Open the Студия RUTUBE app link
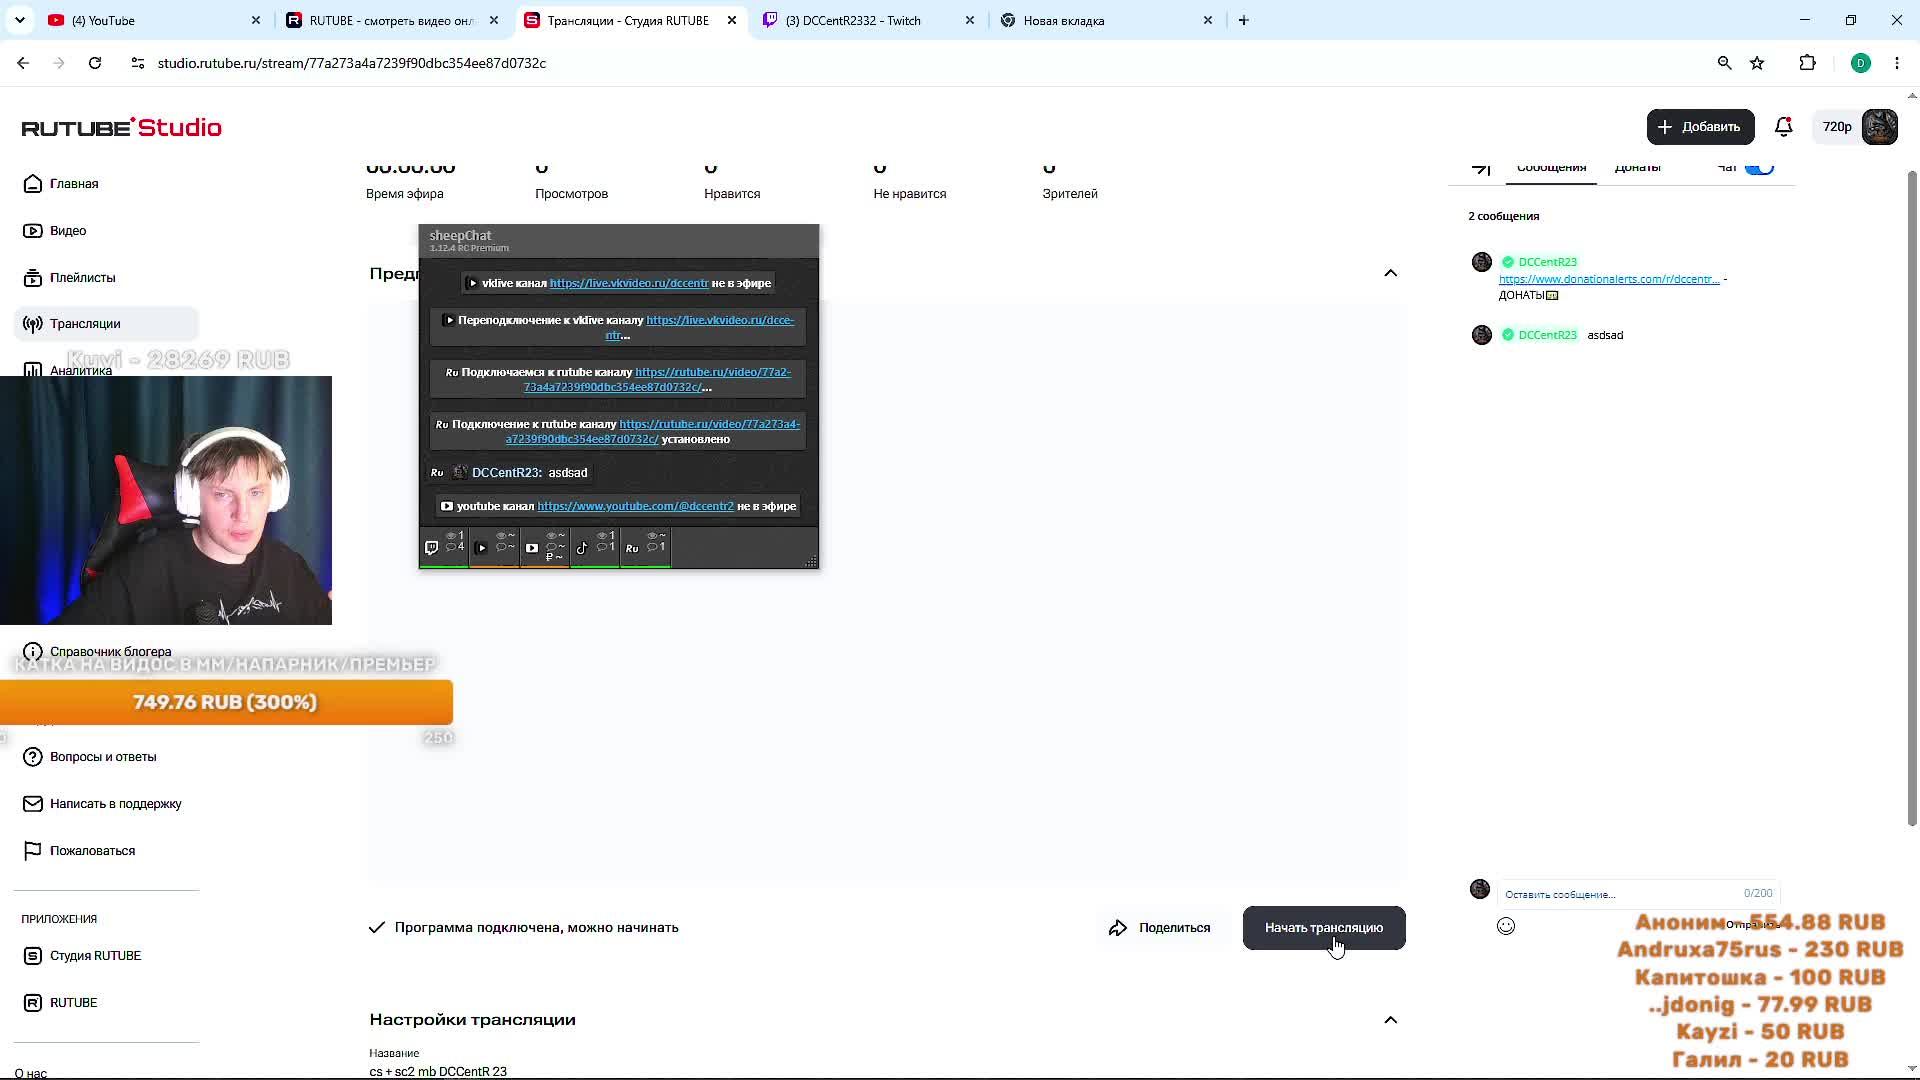This screenshot has height=1080, width=1920. (95, 956)
